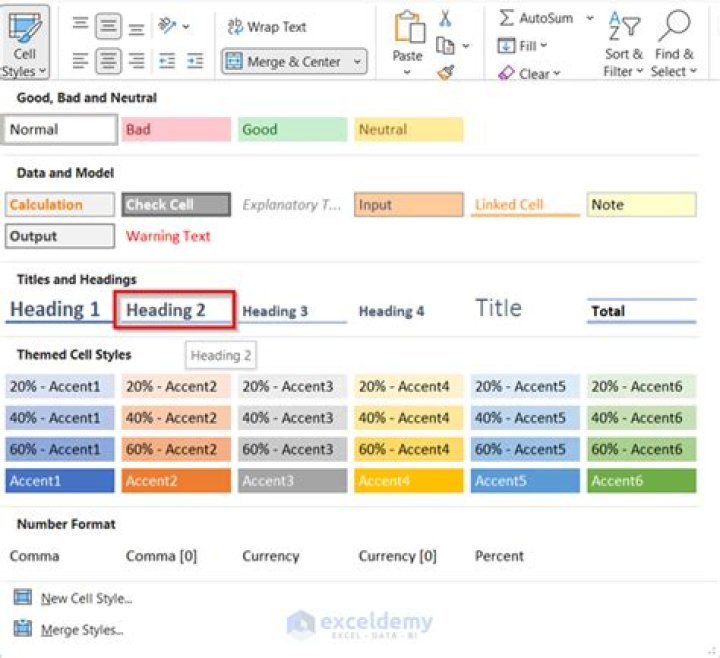Choose the Explanatory Text style
The height and width of the screenshot is (658, 720).
(292, 204)
